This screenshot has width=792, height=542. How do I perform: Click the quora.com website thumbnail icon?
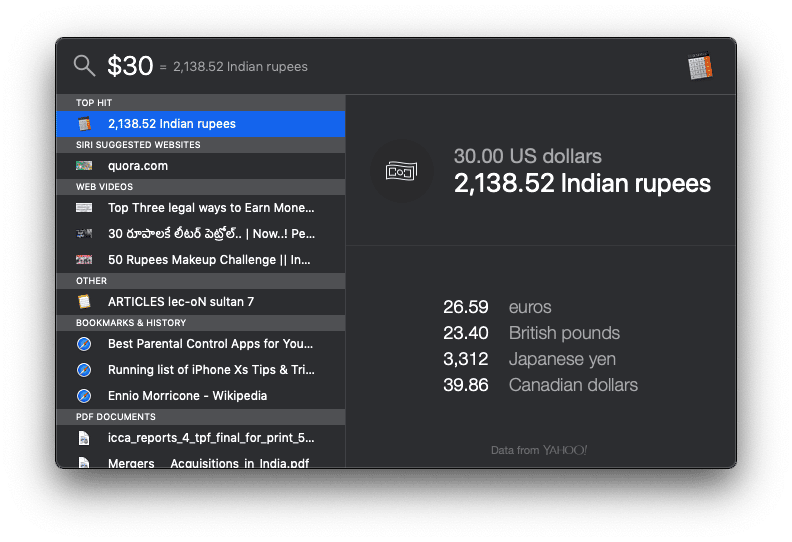(x=85, y=166)
